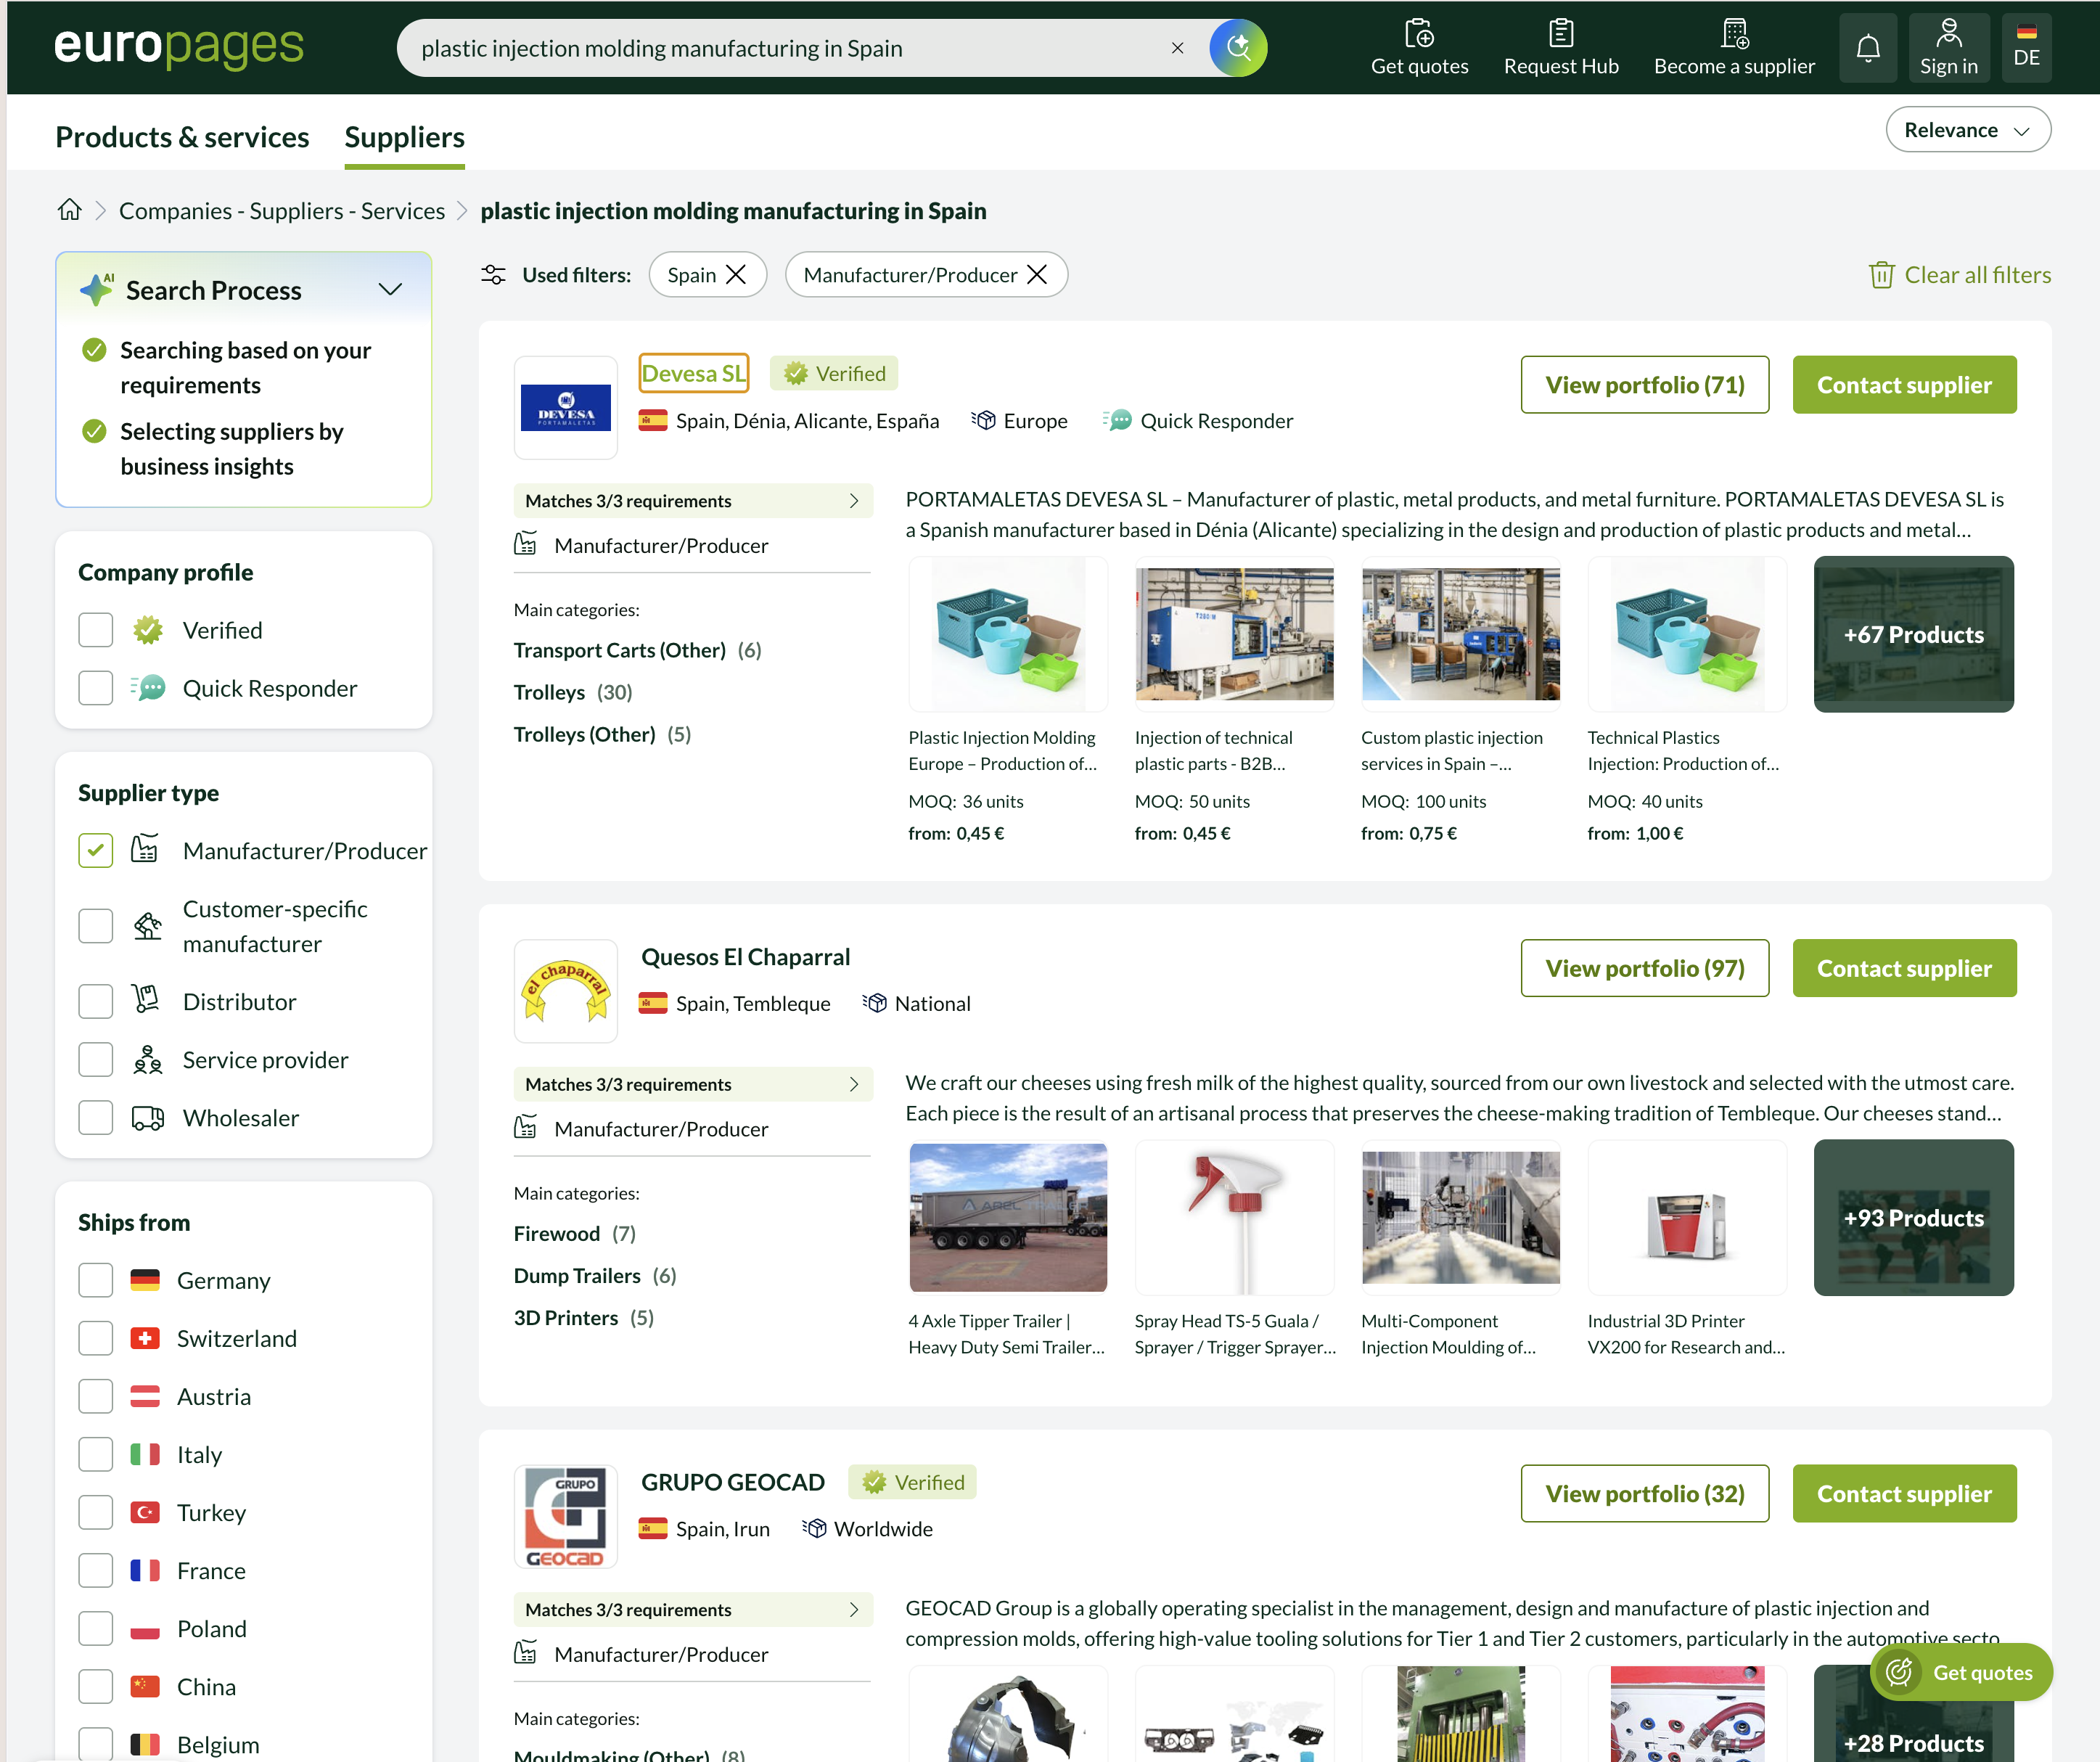Check France under Ships from

click(x=96, y=1571)
